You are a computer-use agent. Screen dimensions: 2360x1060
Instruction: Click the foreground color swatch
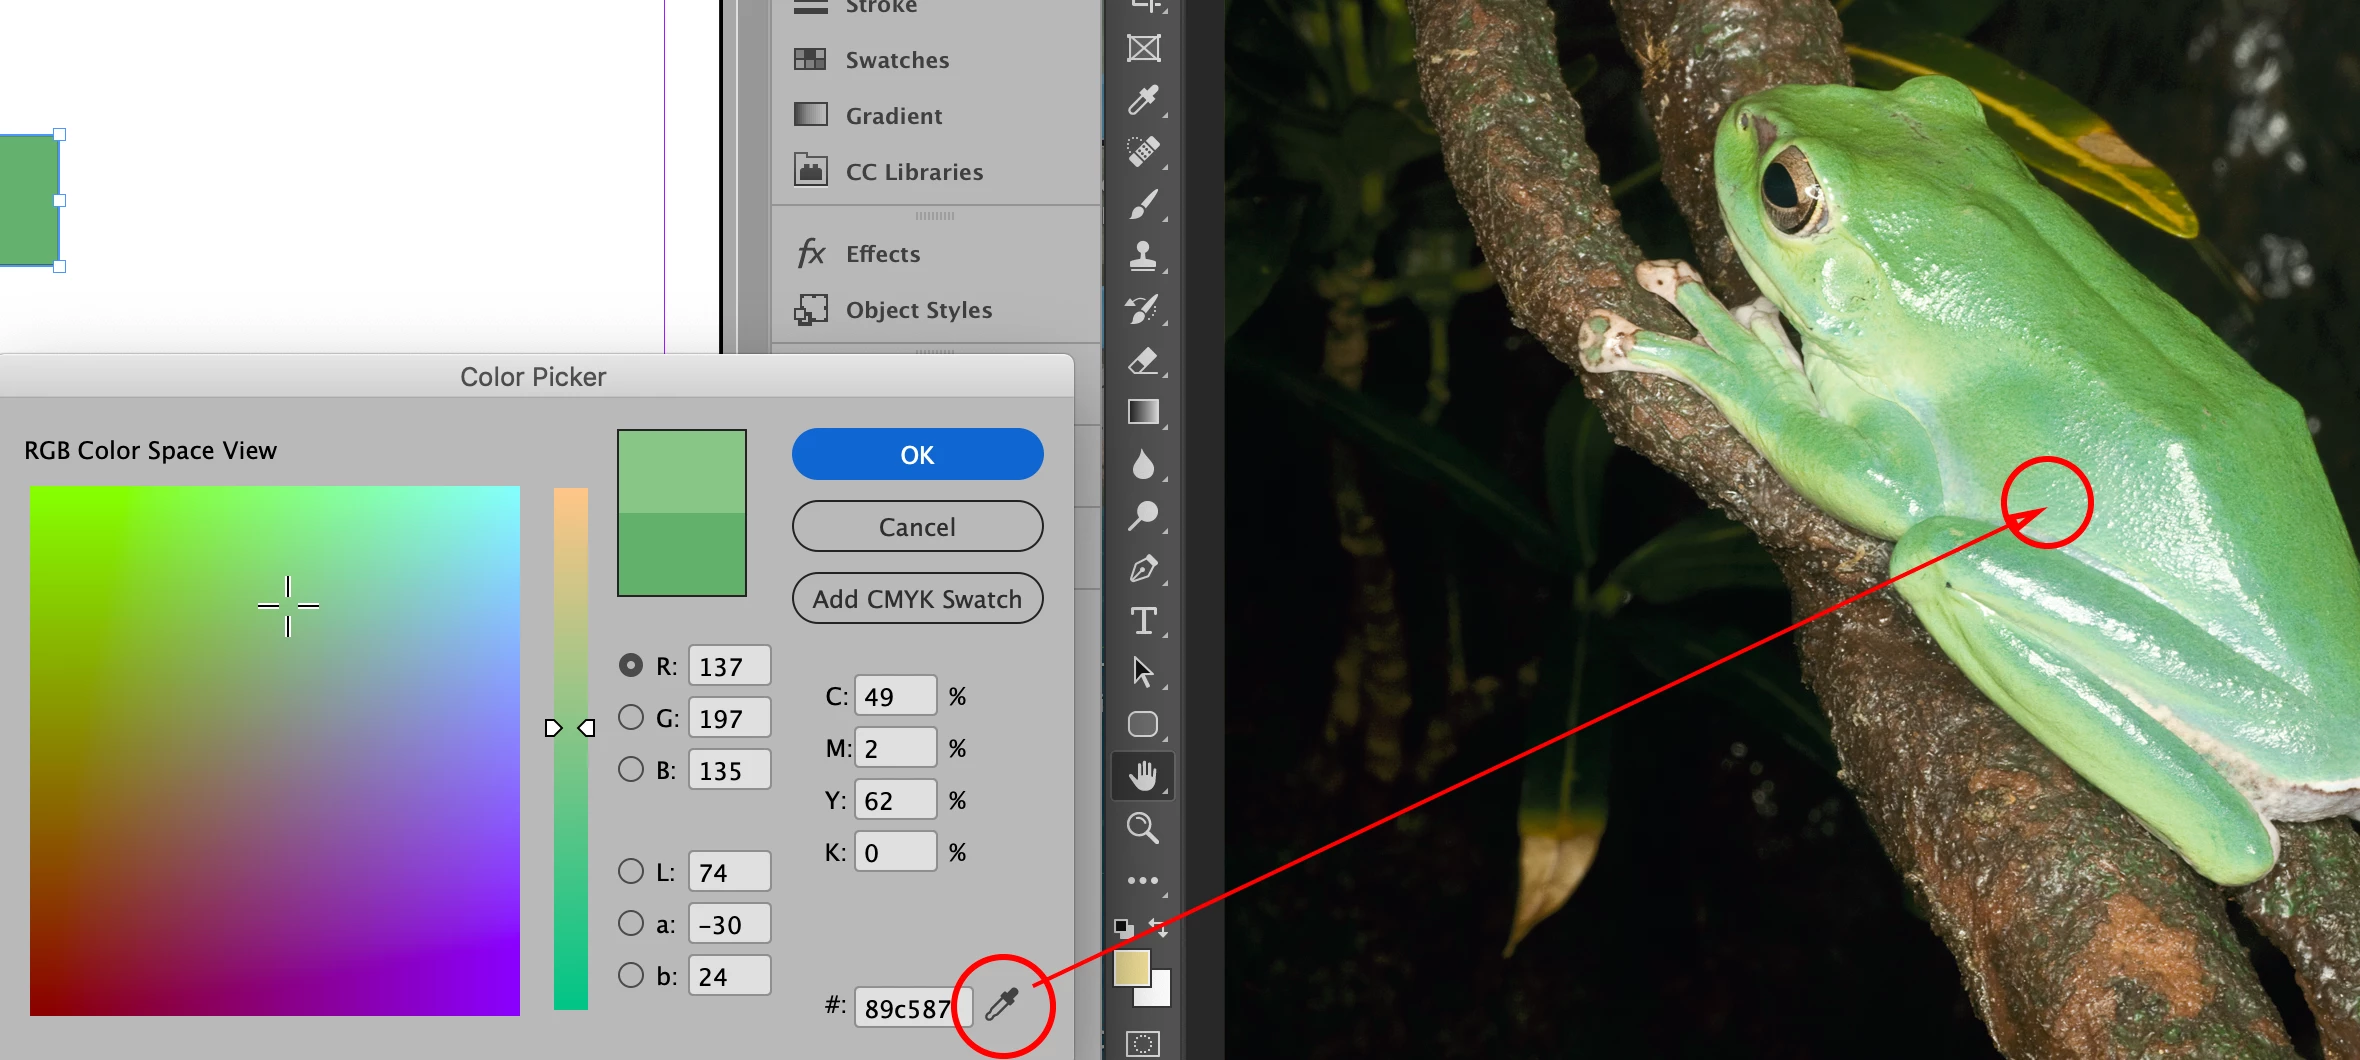[1131, 968]
